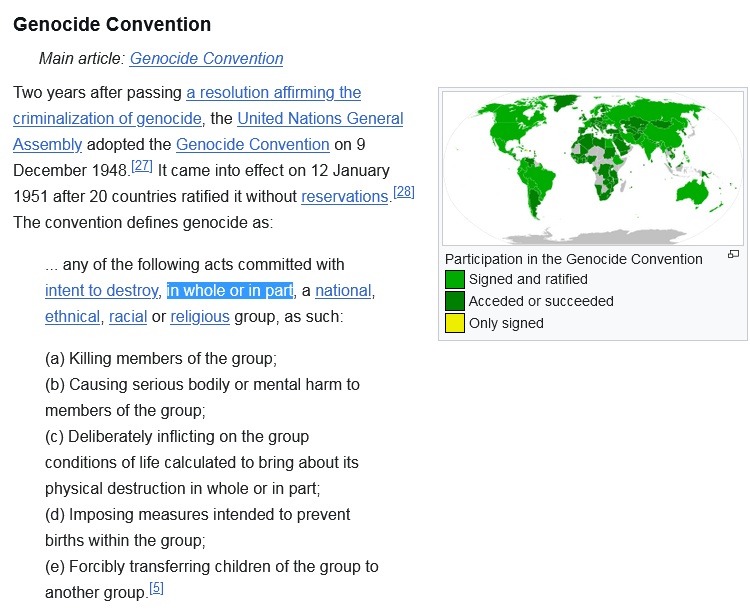
Task: Click '(d) Imposing measures intended to prevent' line
Action: 198,515
